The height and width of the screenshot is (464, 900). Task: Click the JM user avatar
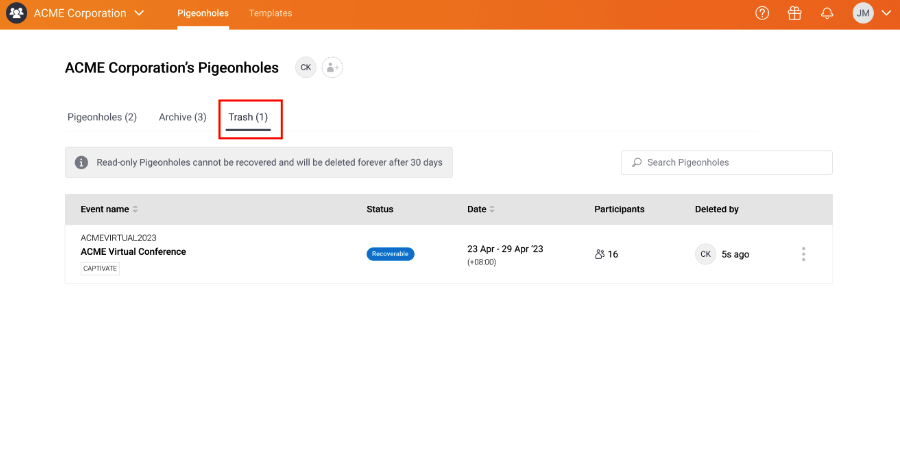tap(863, 13)
